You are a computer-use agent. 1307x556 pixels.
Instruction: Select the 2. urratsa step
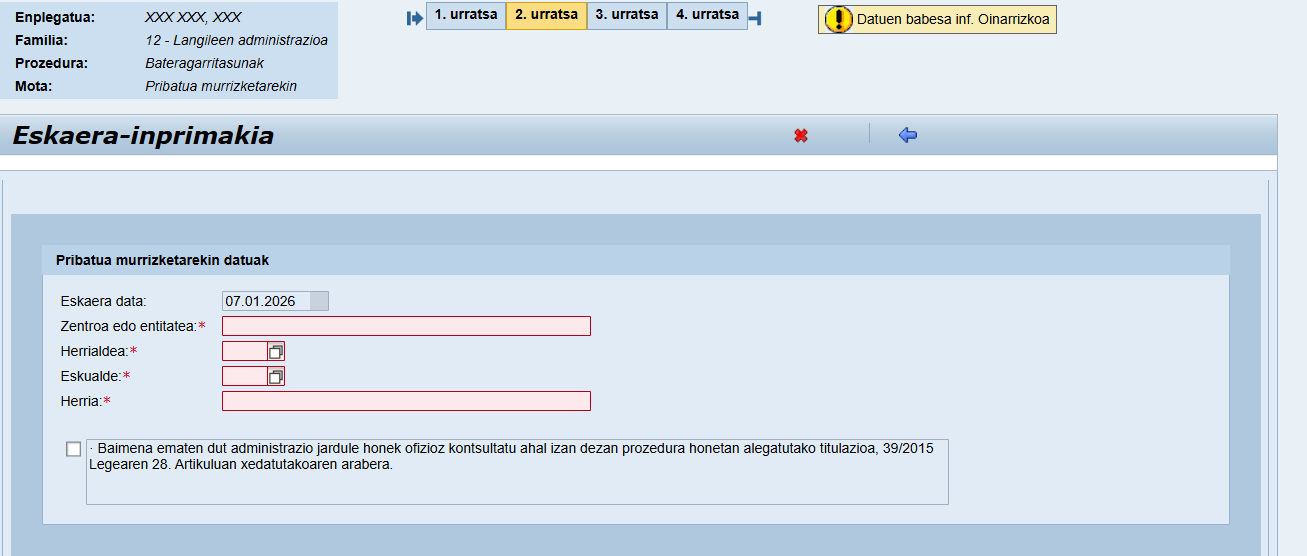(546, 16)
